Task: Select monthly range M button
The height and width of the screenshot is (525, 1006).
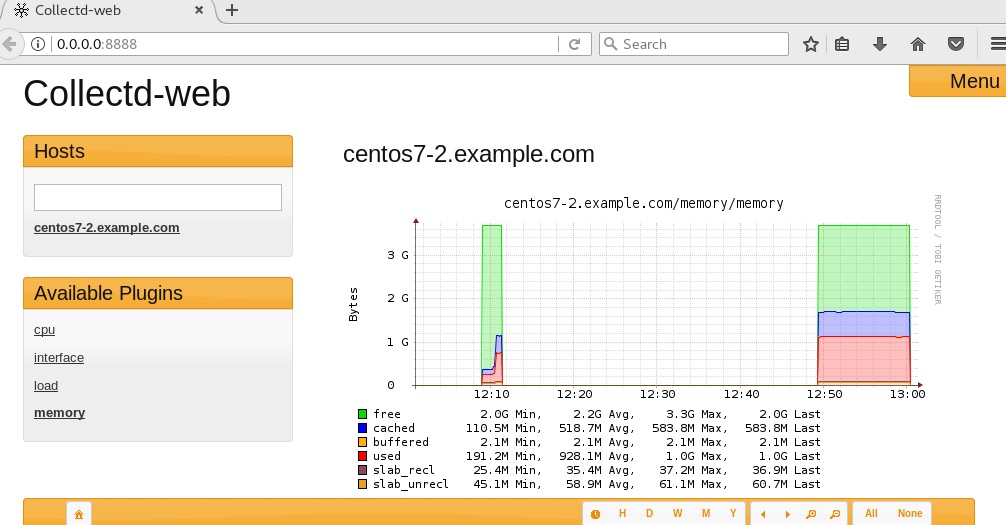Action: coord(706,513)
